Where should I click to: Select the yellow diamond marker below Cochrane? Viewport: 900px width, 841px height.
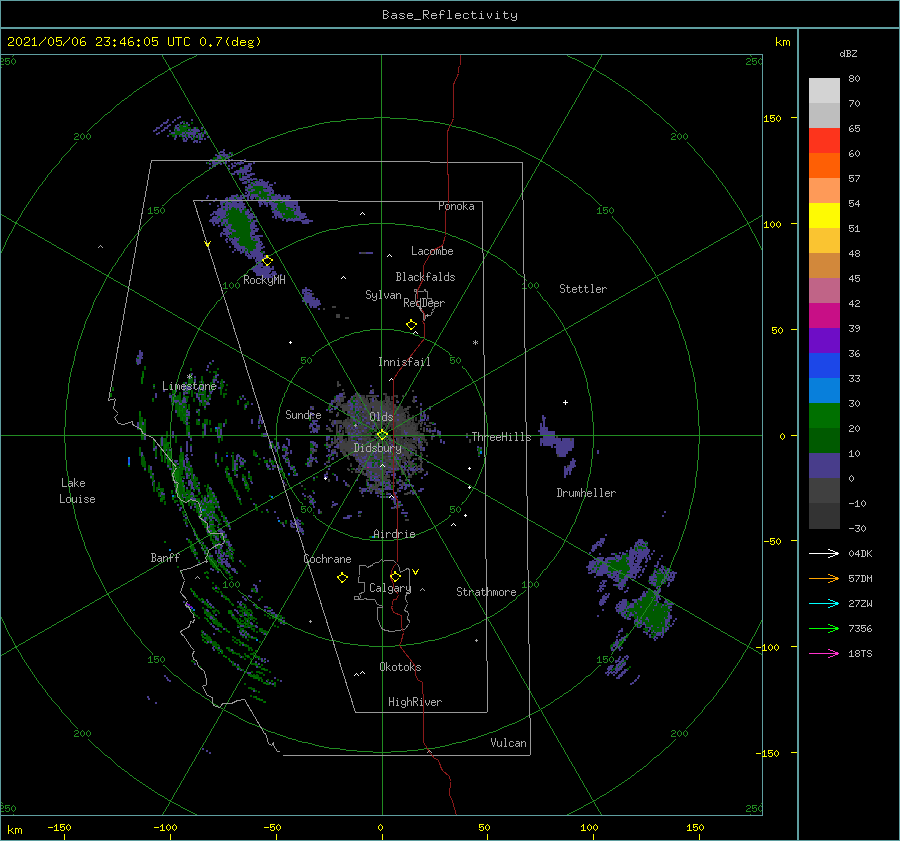342,578
